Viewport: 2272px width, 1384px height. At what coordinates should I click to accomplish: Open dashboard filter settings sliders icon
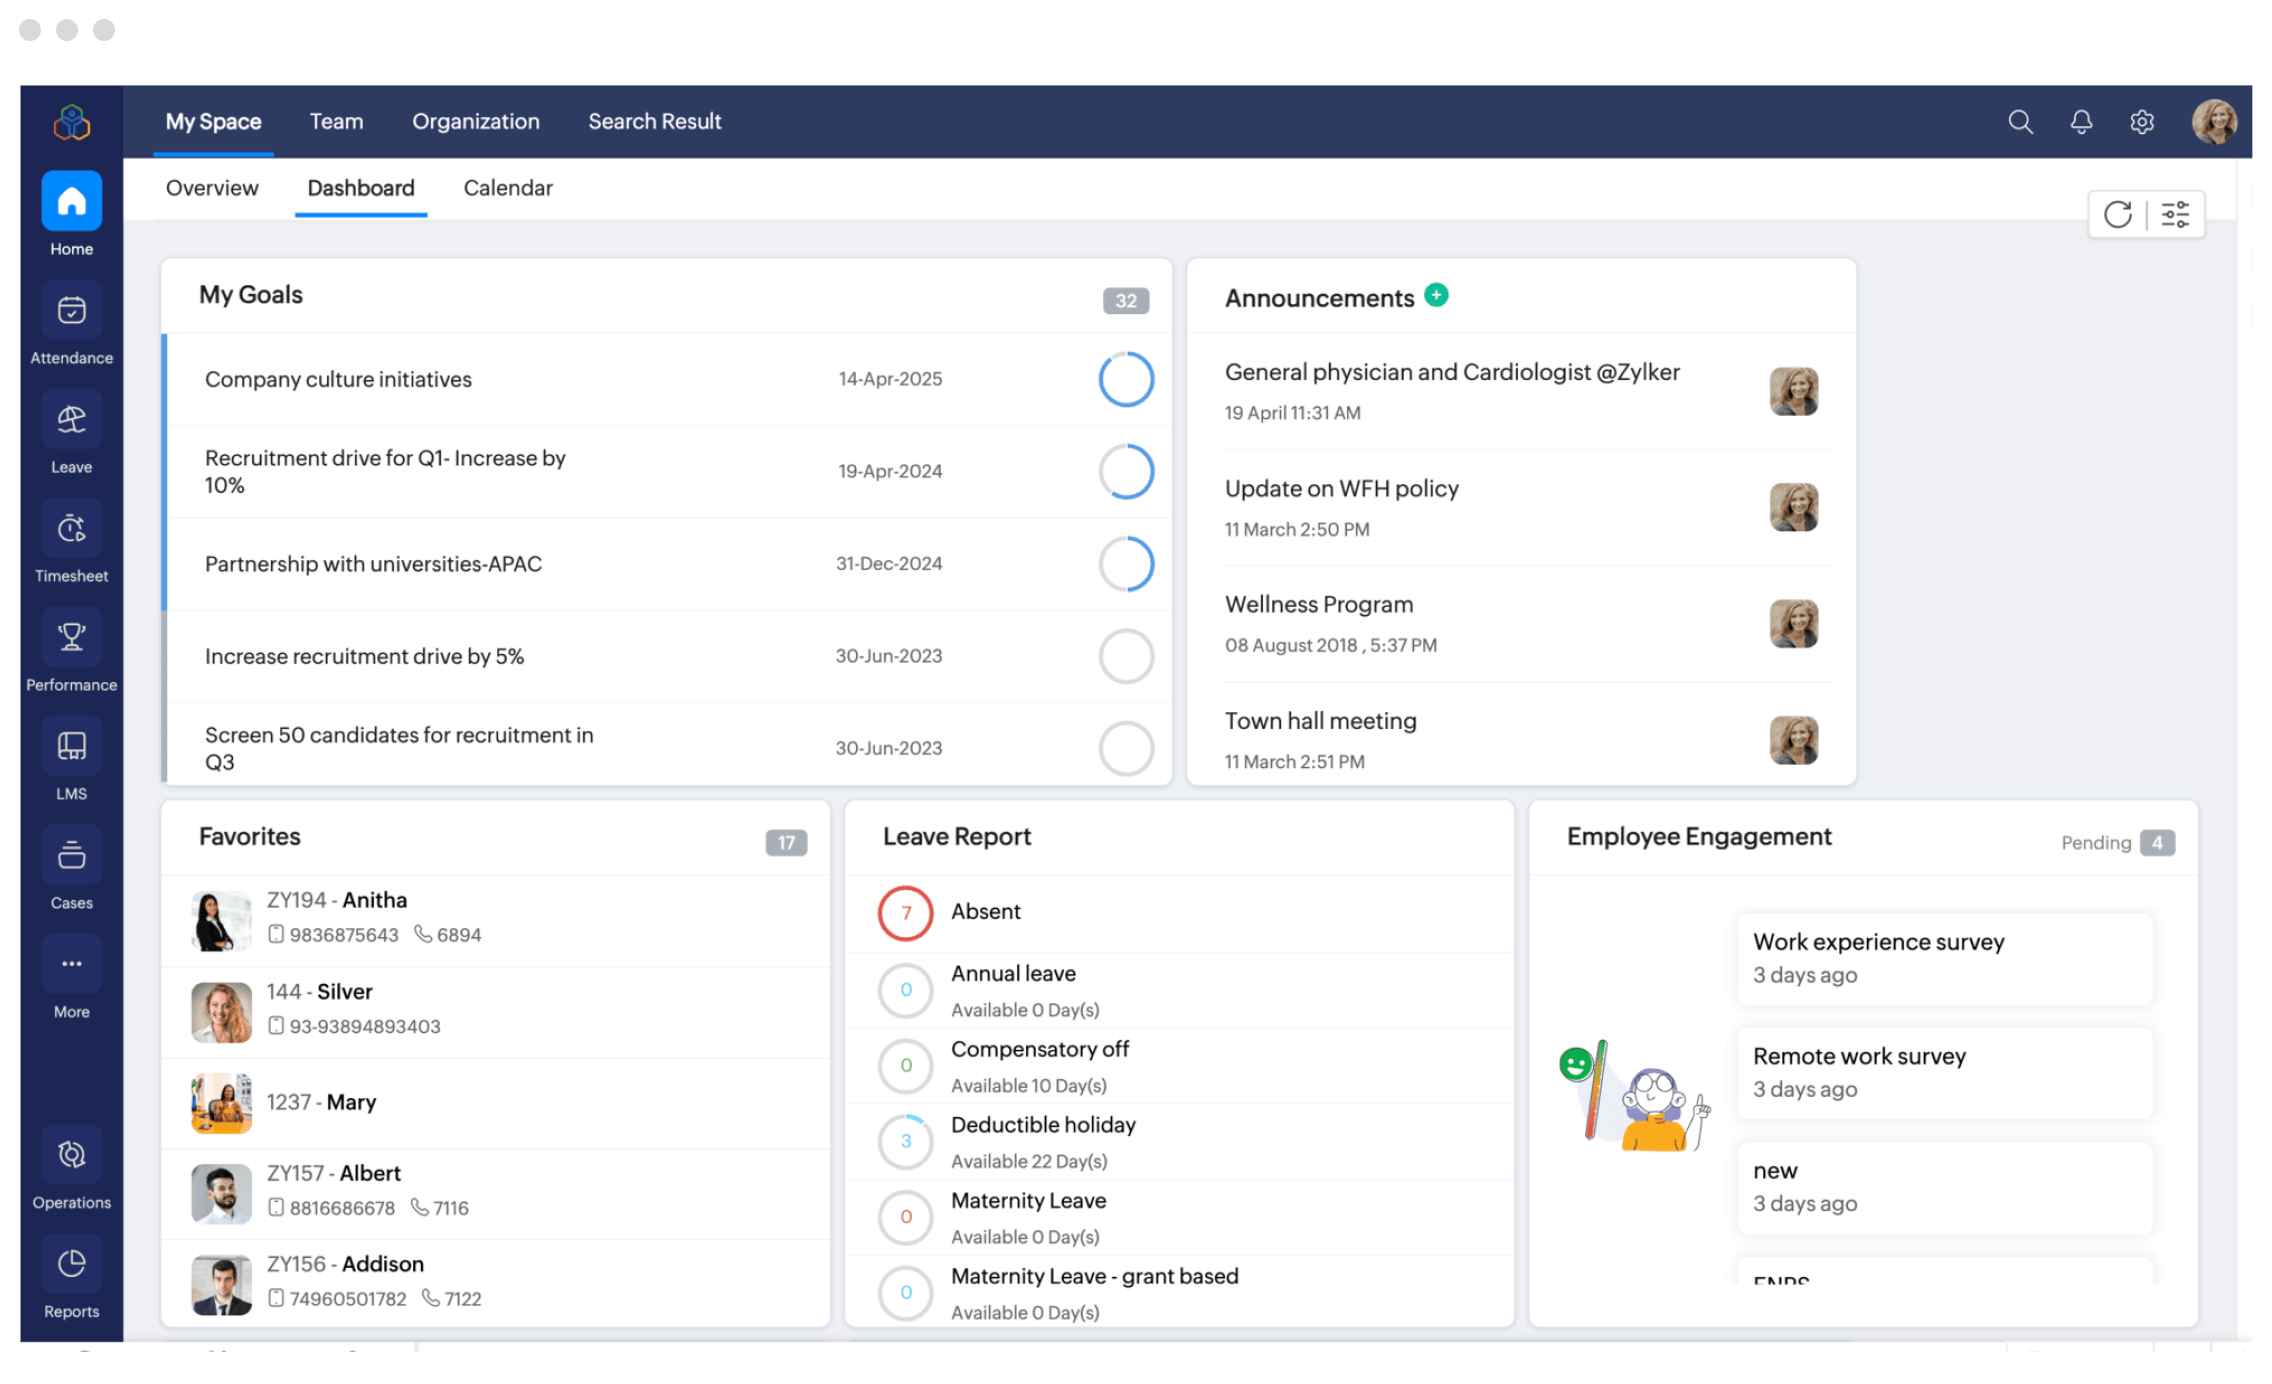[x=2175, y=215]
